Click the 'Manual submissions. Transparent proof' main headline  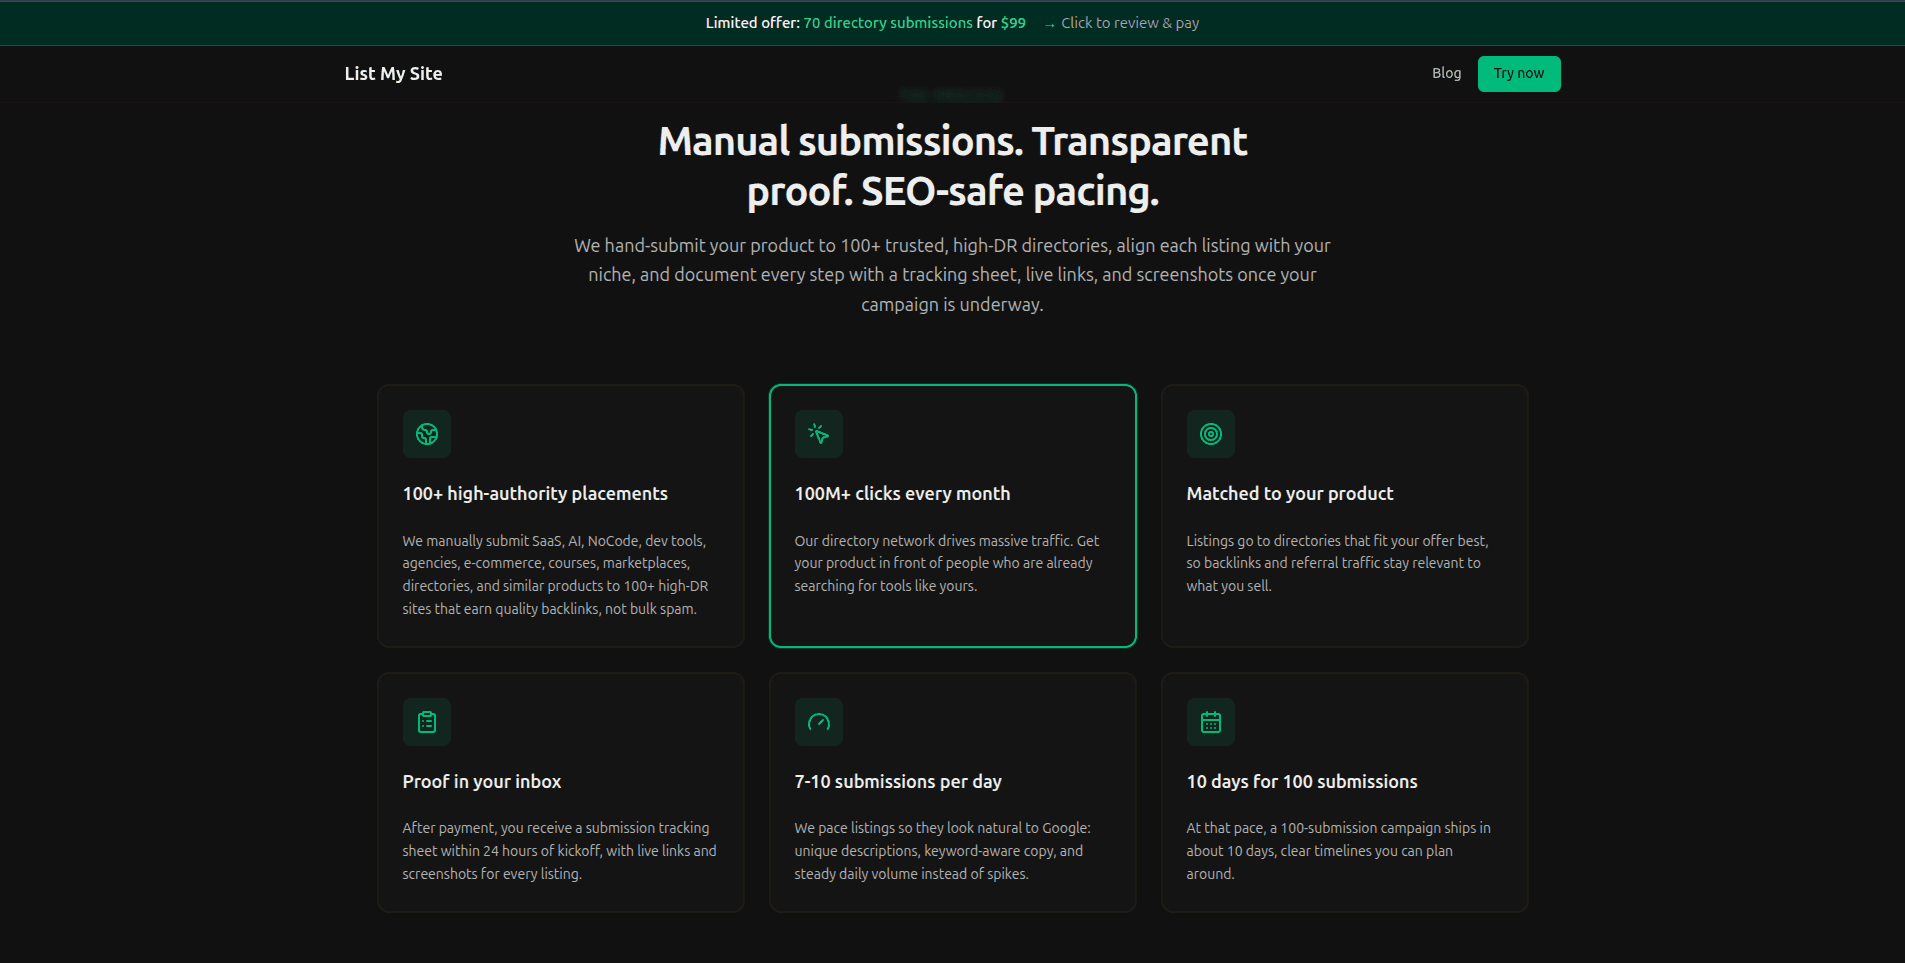[952, 166]
